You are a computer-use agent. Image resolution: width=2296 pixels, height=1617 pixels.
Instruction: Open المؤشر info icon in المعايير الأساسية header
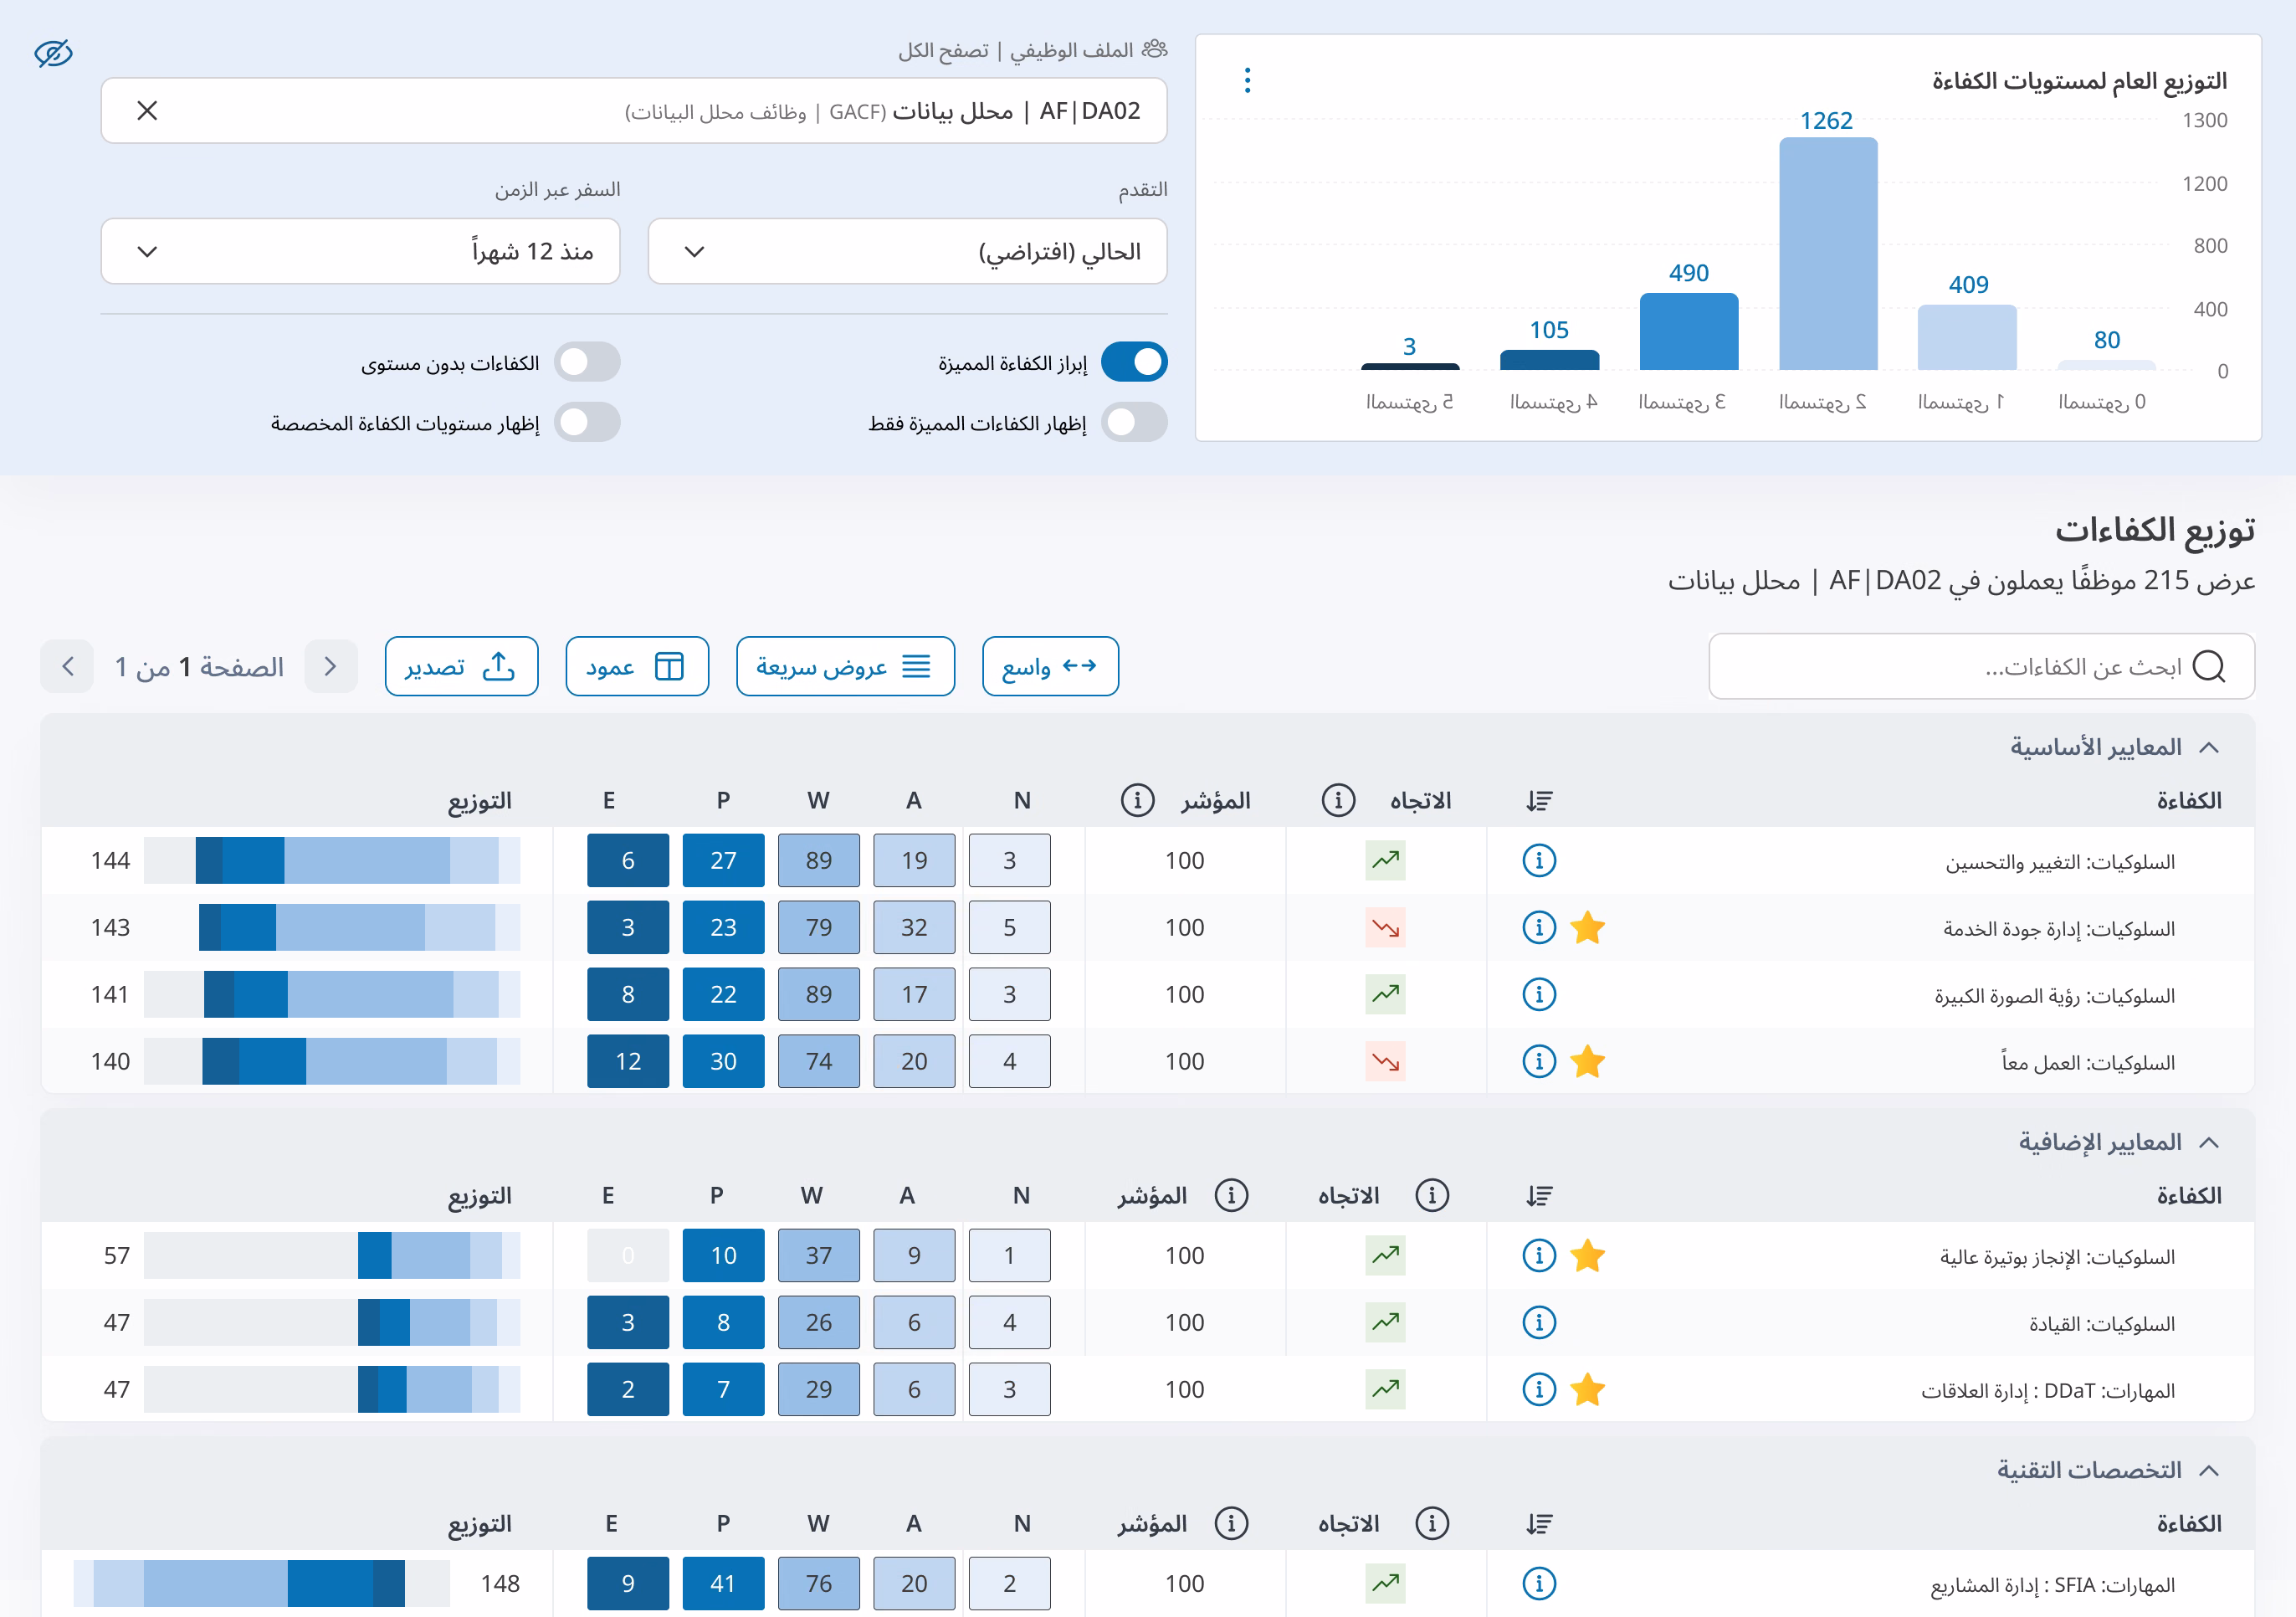pos(1137,800)
